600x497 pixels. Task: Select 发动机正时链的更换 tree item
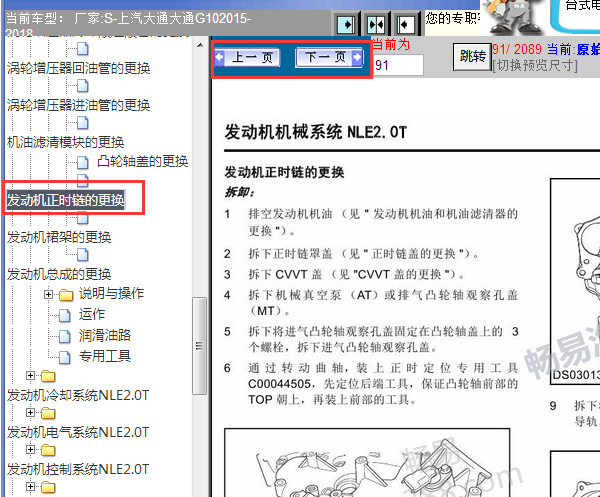tap(65, 200)
